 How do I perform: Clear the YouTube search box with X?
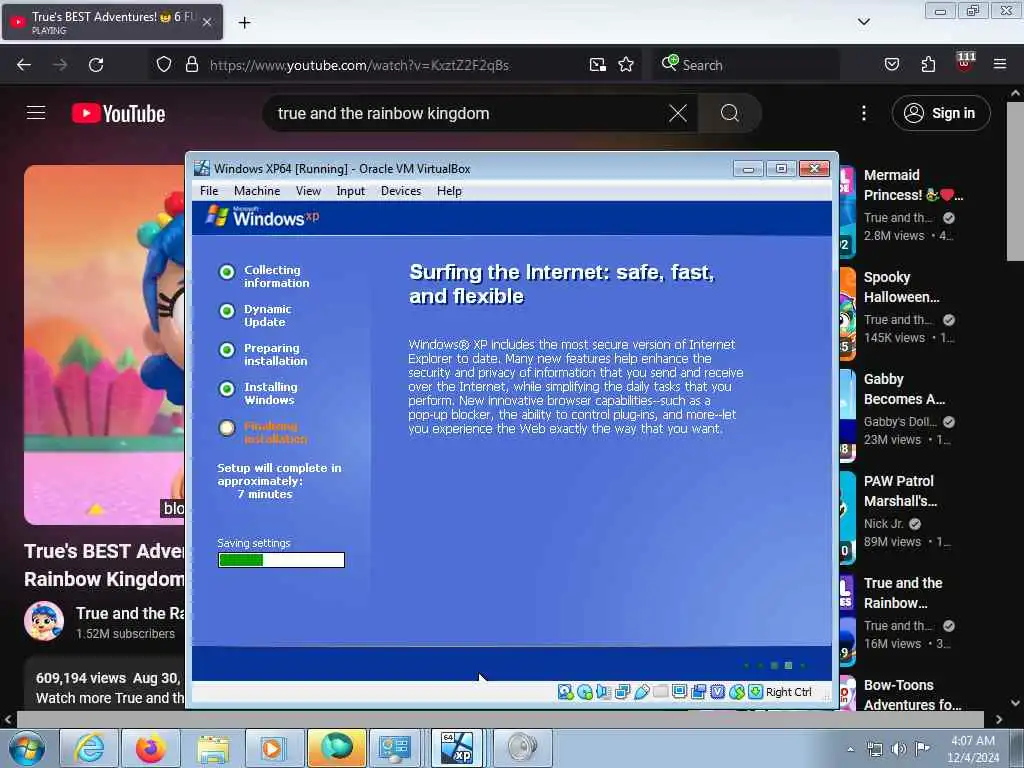(678, 113)
